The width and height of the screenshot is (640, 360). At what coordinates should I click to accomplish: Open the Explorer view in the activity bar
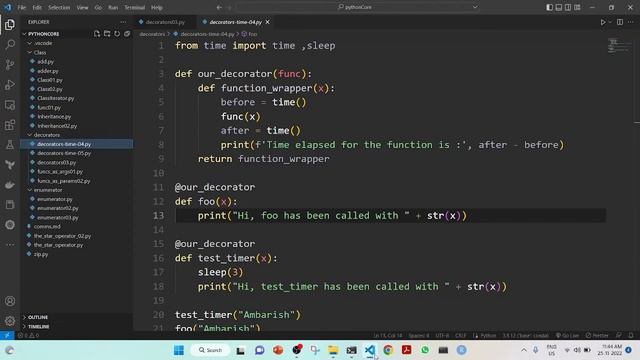pos(10,24)
